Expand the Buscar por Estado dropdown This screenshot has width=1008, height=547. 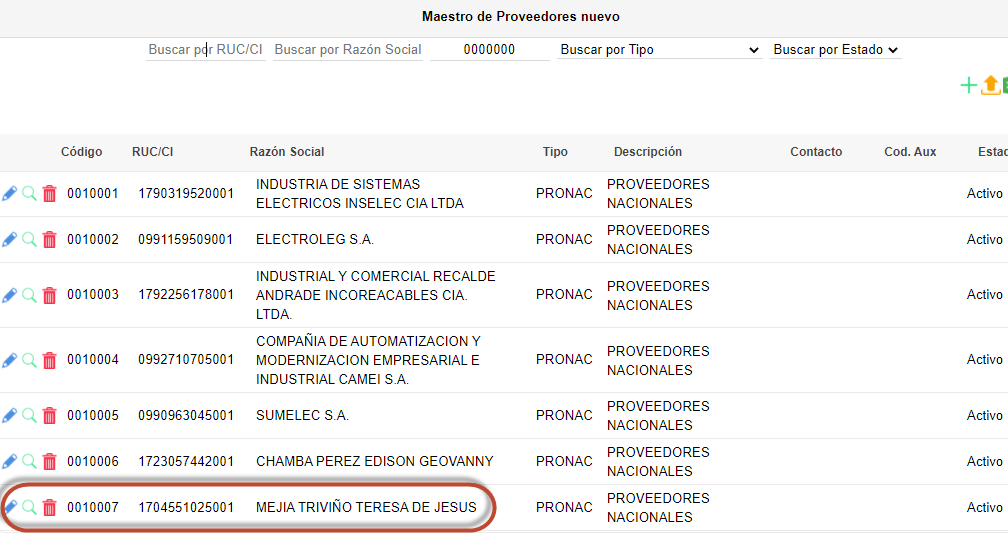[836, 50]
